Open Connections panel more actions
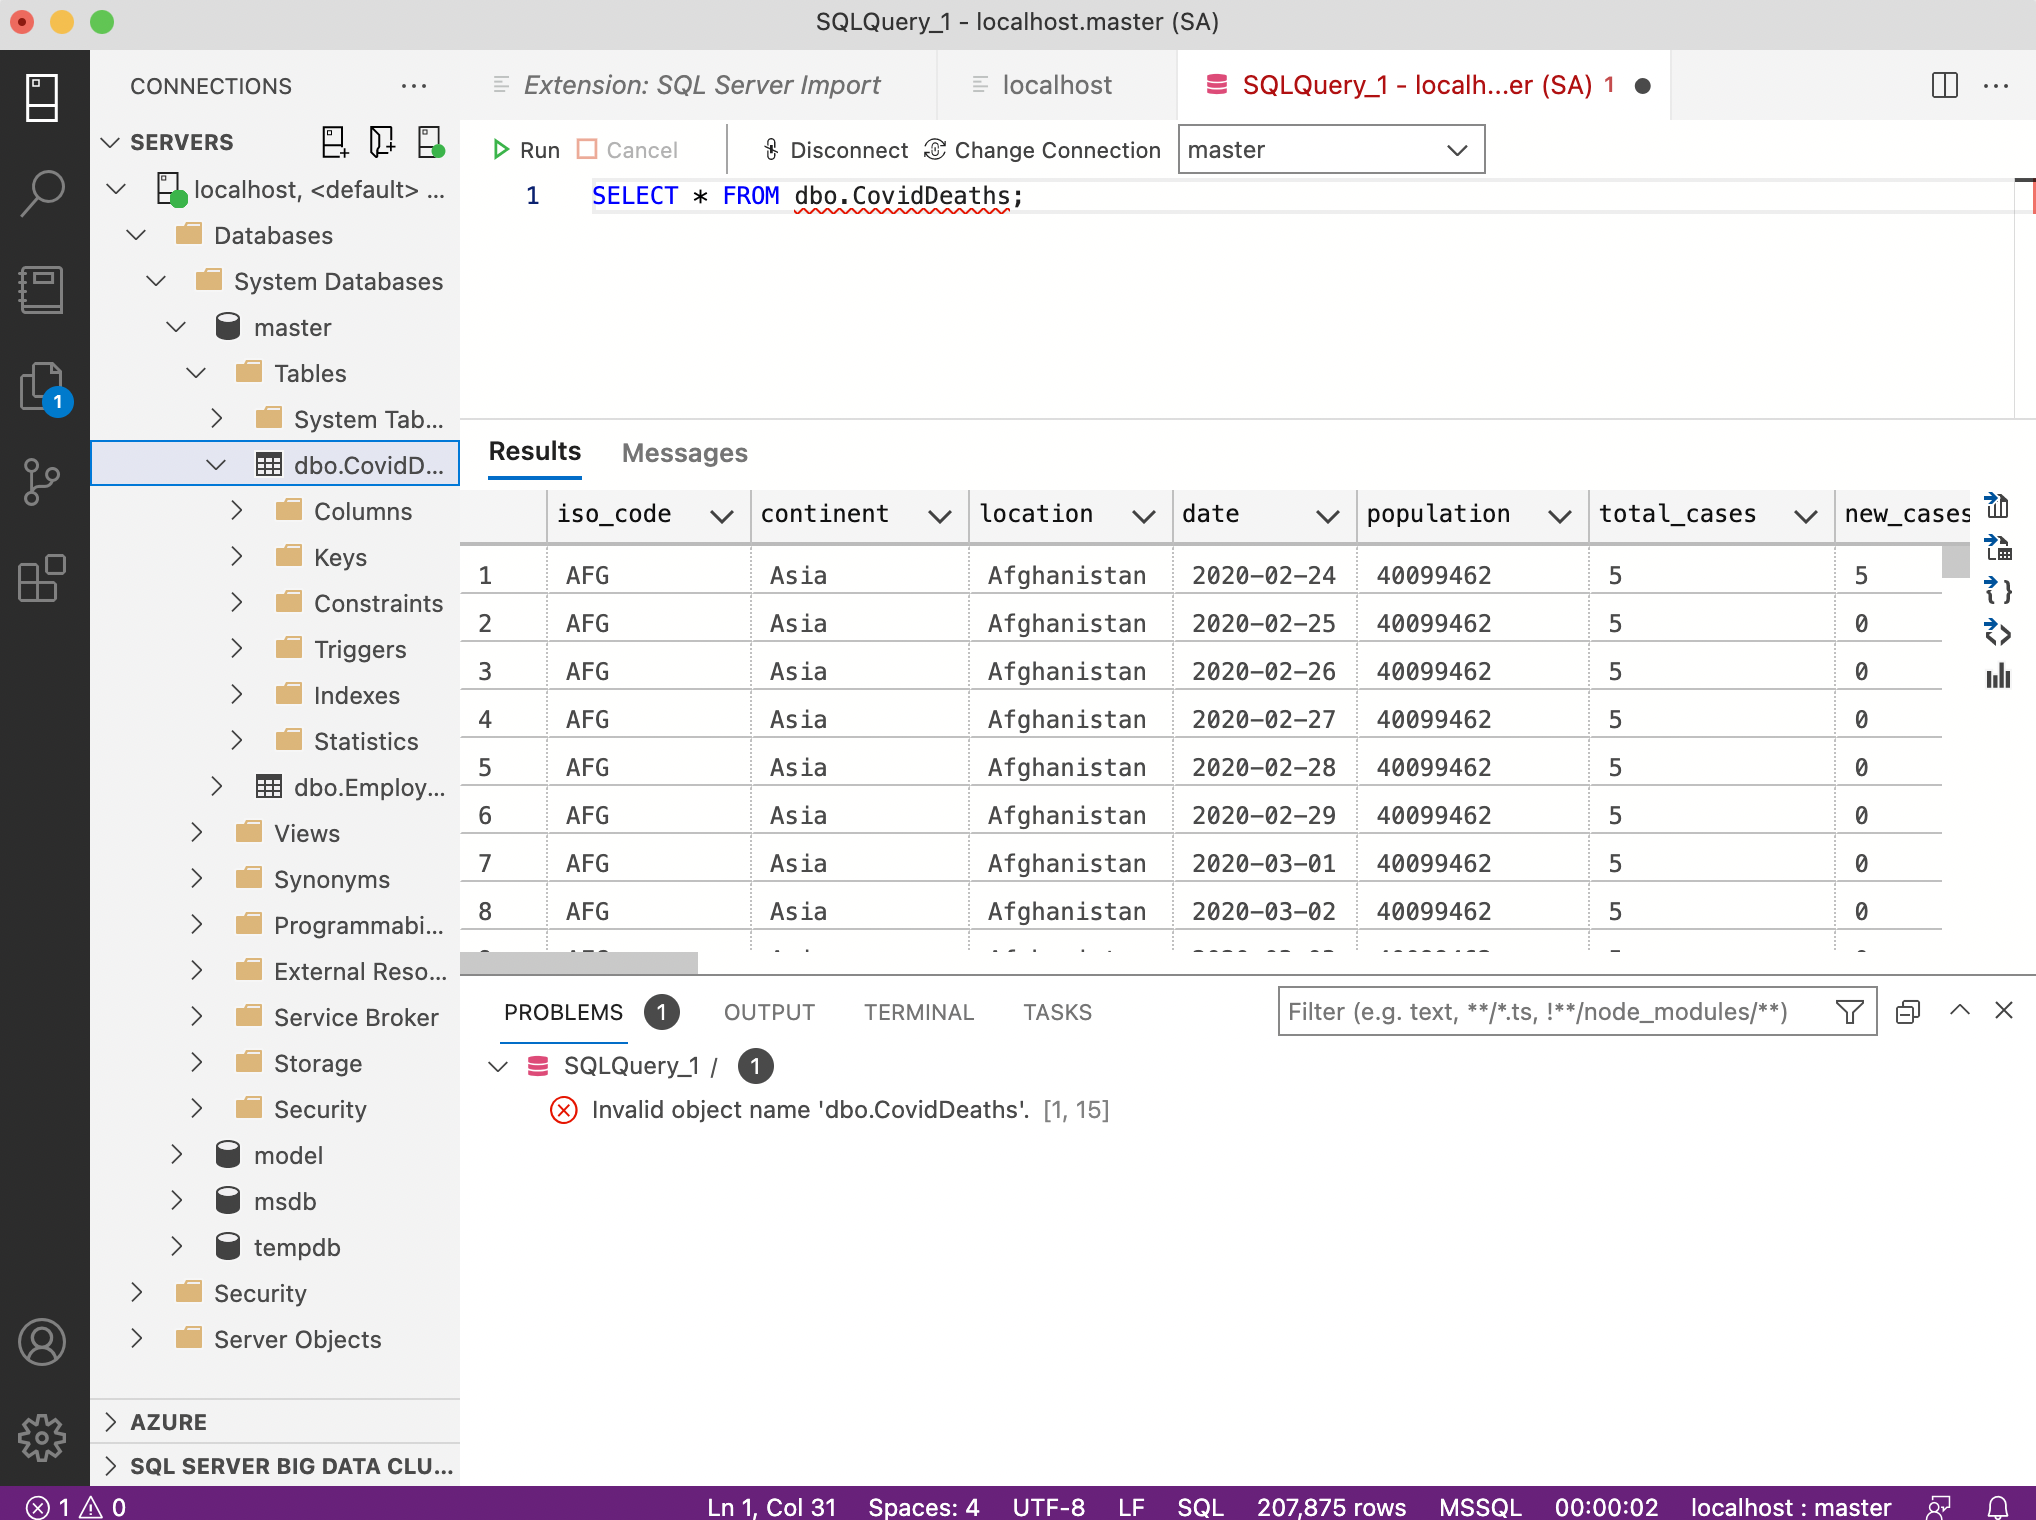This screenshot has width=2036, height=1520. point(414,86)
